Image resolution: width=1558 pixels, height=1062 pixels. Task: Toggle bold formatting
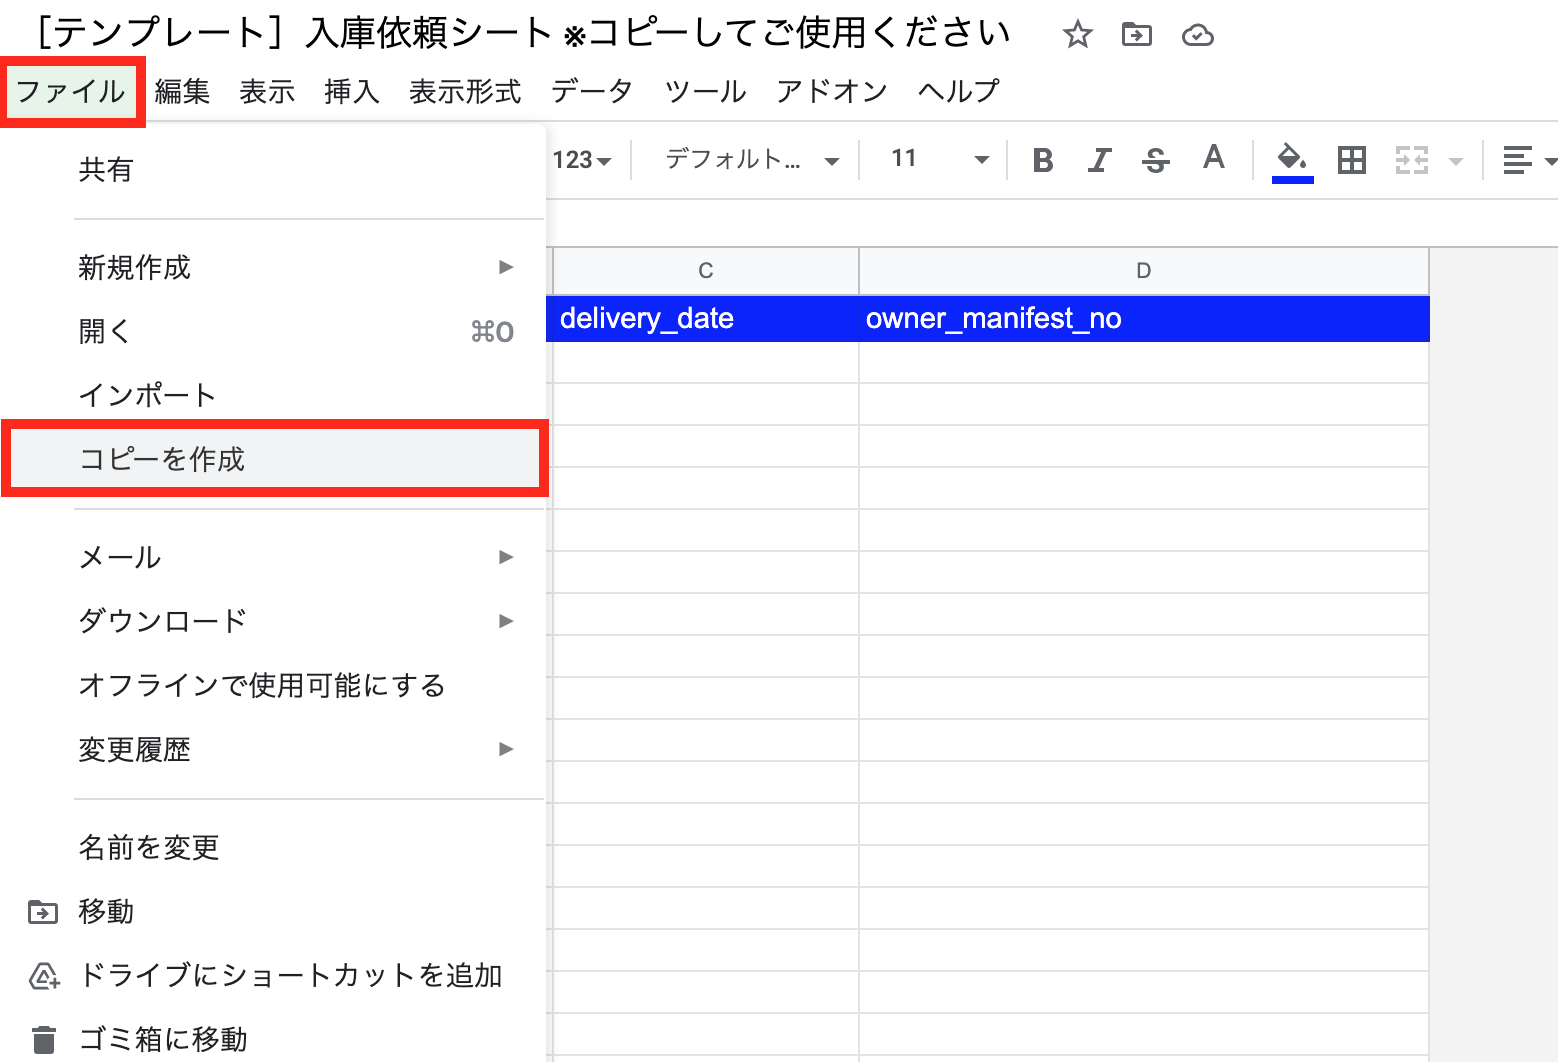coord(1043,160)
